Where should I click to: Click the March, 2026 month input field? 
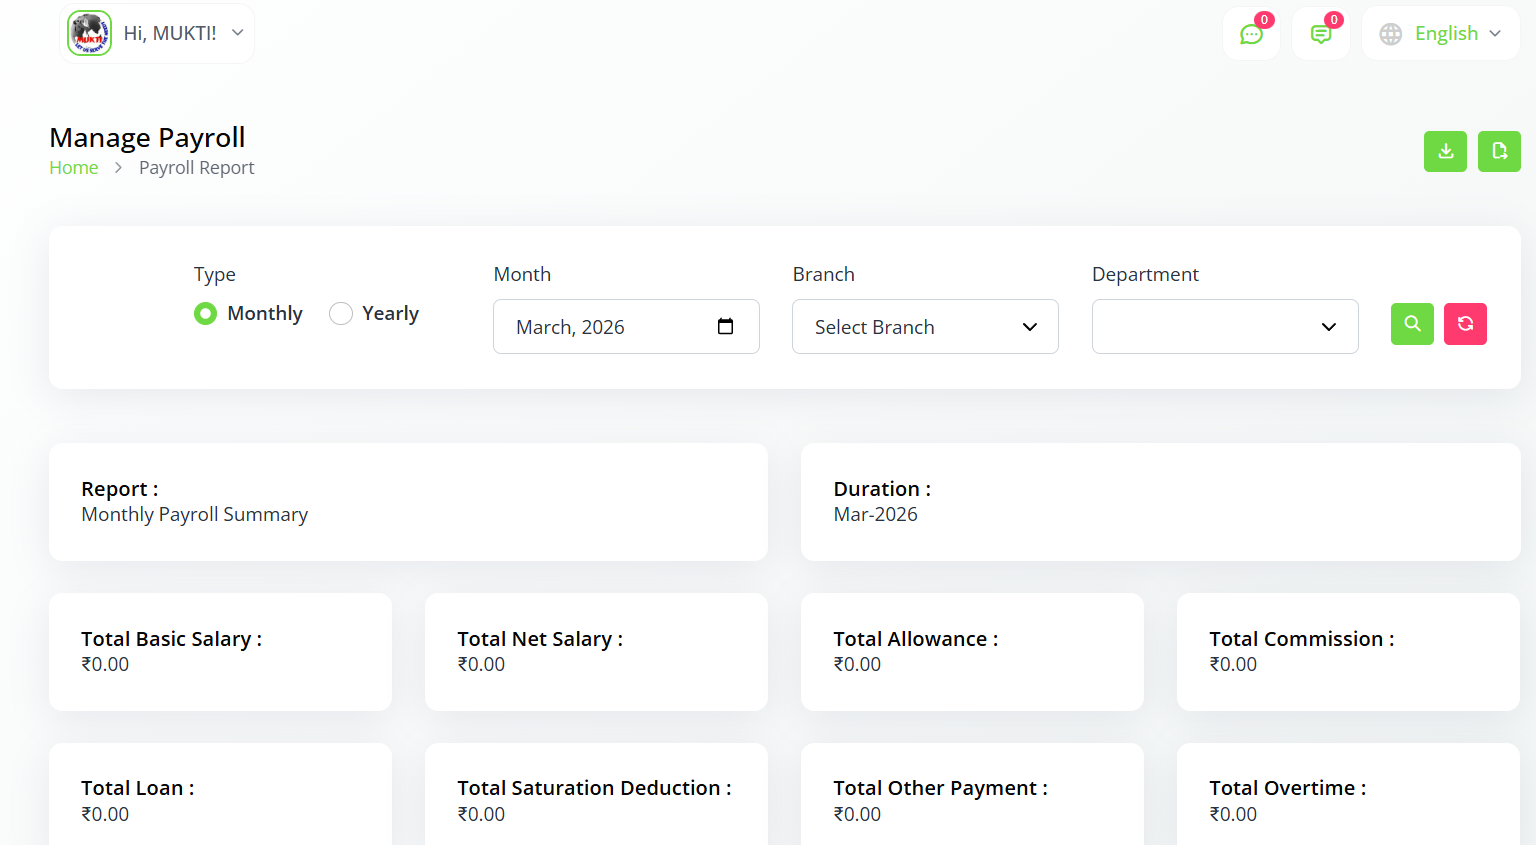click(600, 327)
